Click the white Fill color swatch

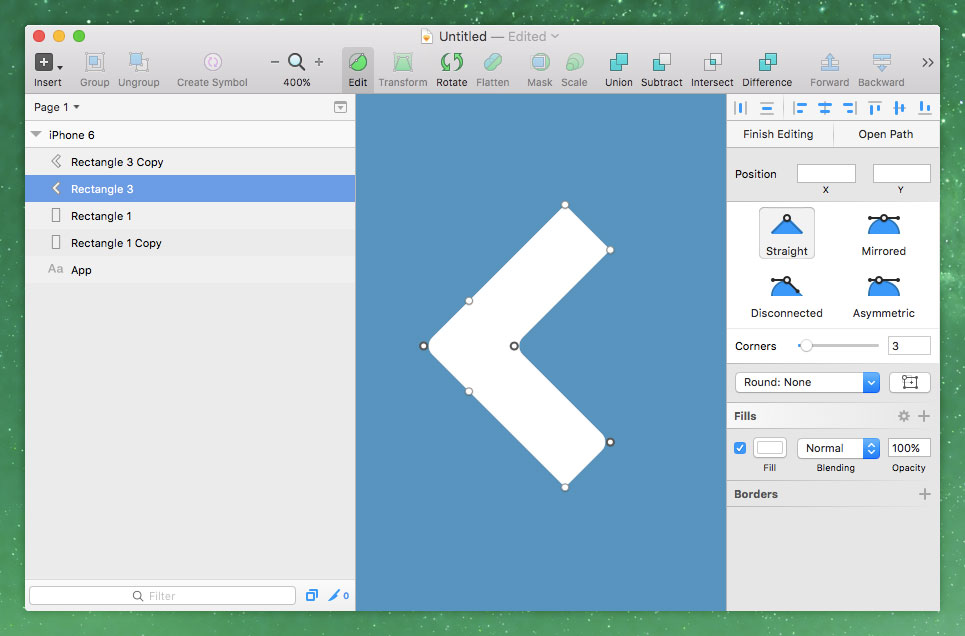(x=769, y=448)
